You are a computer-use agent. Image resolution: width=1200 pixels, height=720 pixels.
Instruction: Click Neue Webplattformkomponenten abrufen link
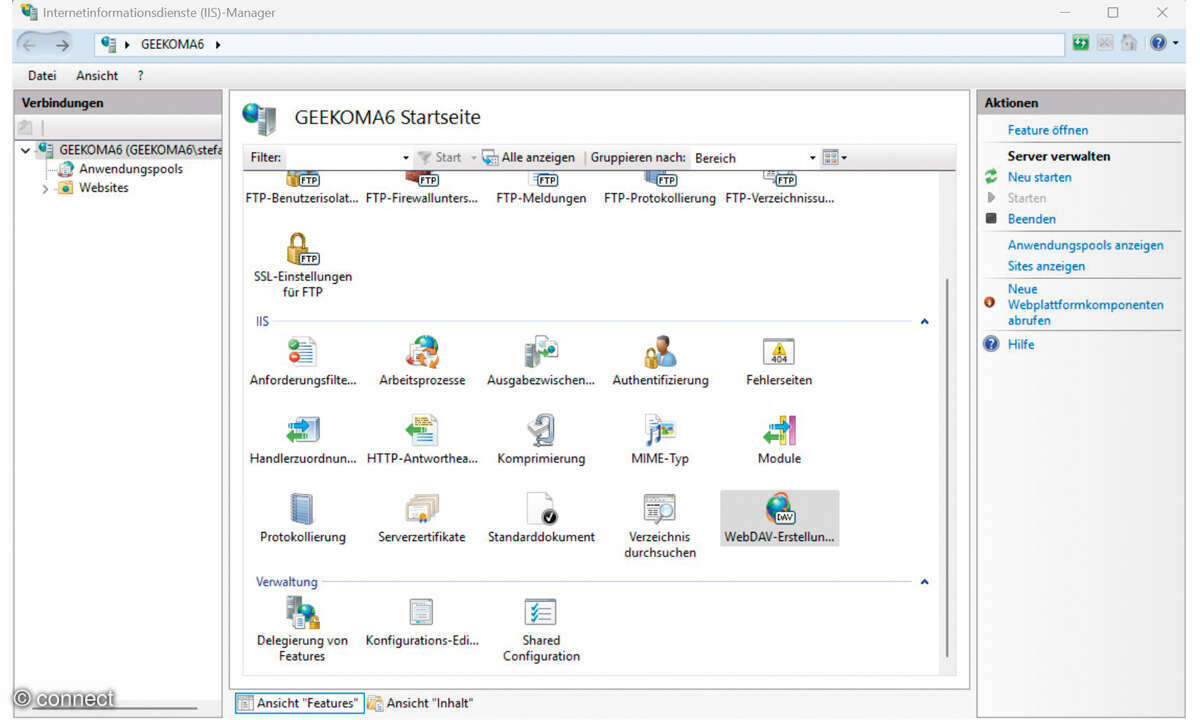click(x=1085, y=305)
